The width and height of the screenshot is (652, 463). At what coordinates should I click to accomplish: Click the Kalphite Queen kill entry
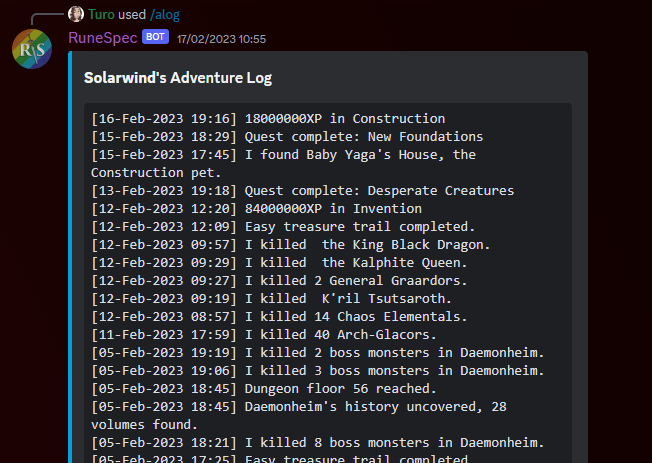pos(279,262)
